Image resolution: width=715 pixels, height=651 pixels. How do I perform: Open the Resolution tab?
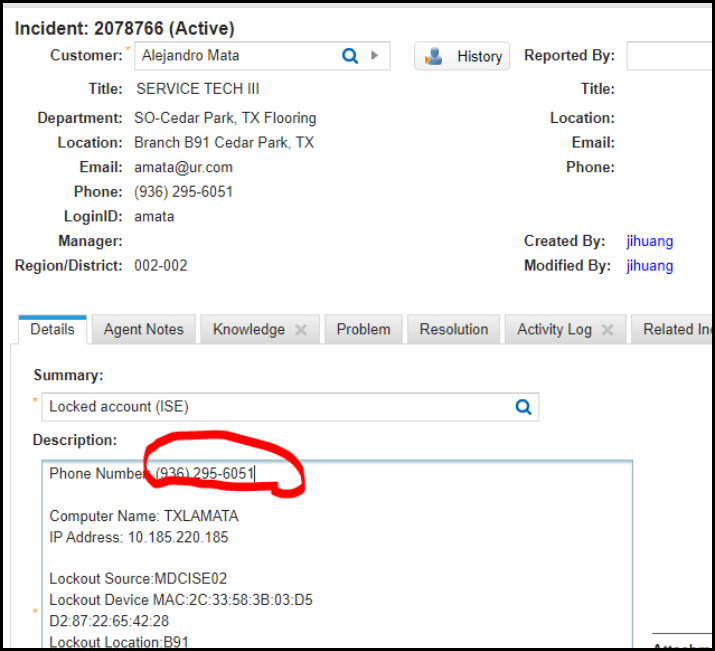click(454, 329)
